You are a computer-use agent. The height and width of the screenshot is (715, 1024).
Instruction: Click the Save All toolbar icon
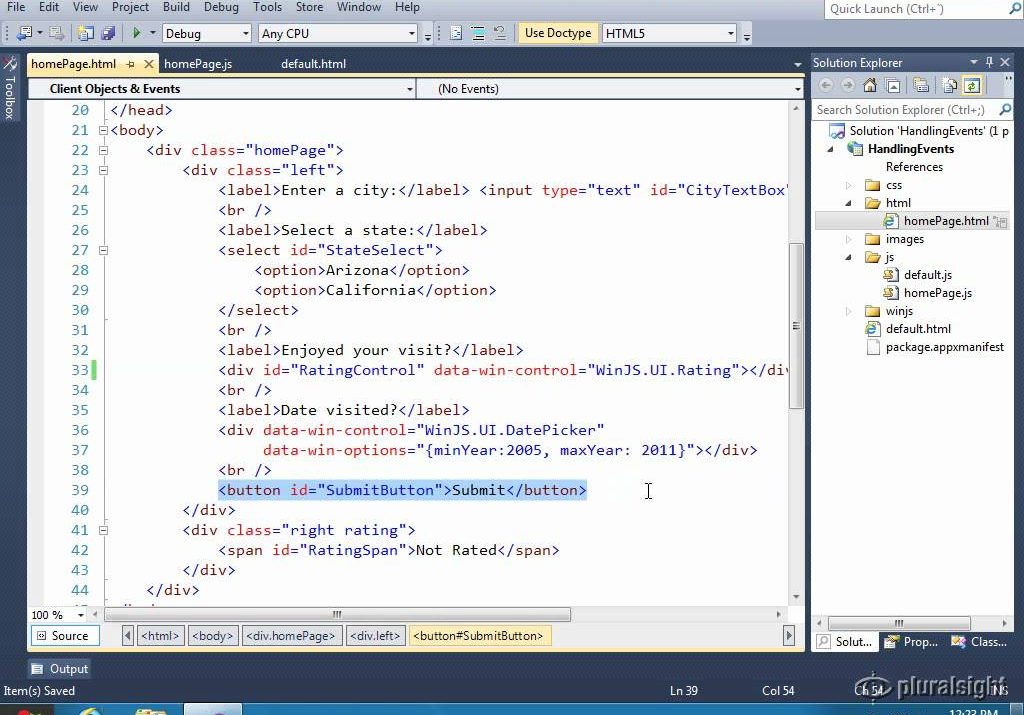[106, 33]
